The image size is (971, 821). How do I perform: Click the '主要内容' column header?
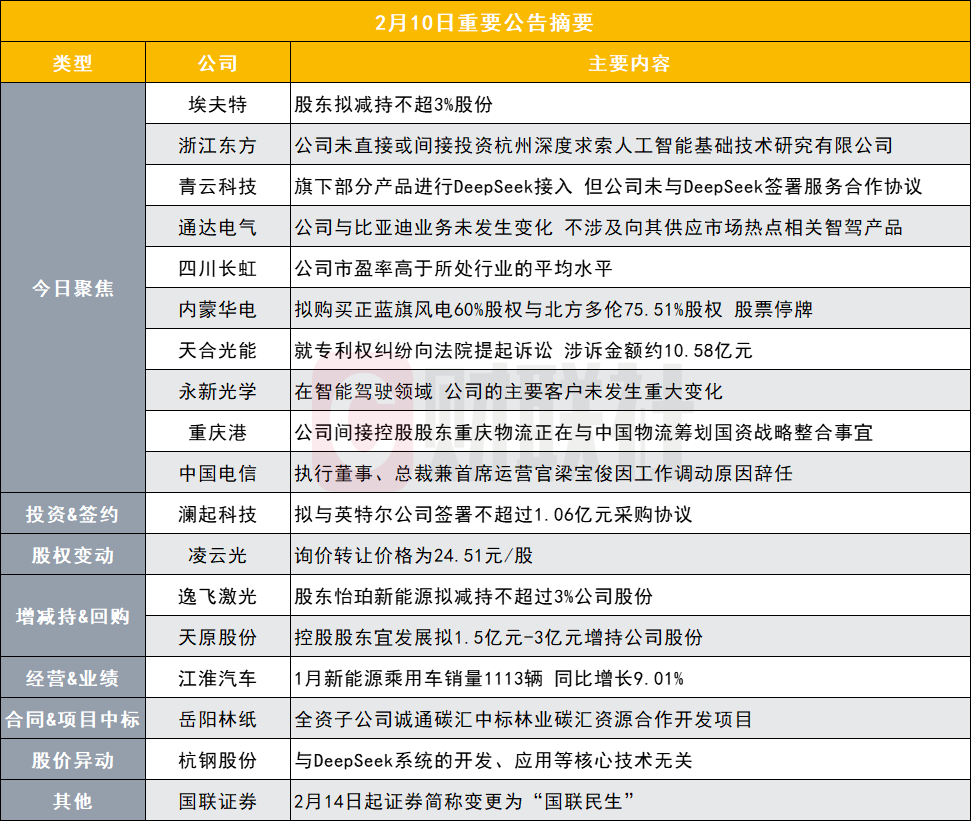629,63
